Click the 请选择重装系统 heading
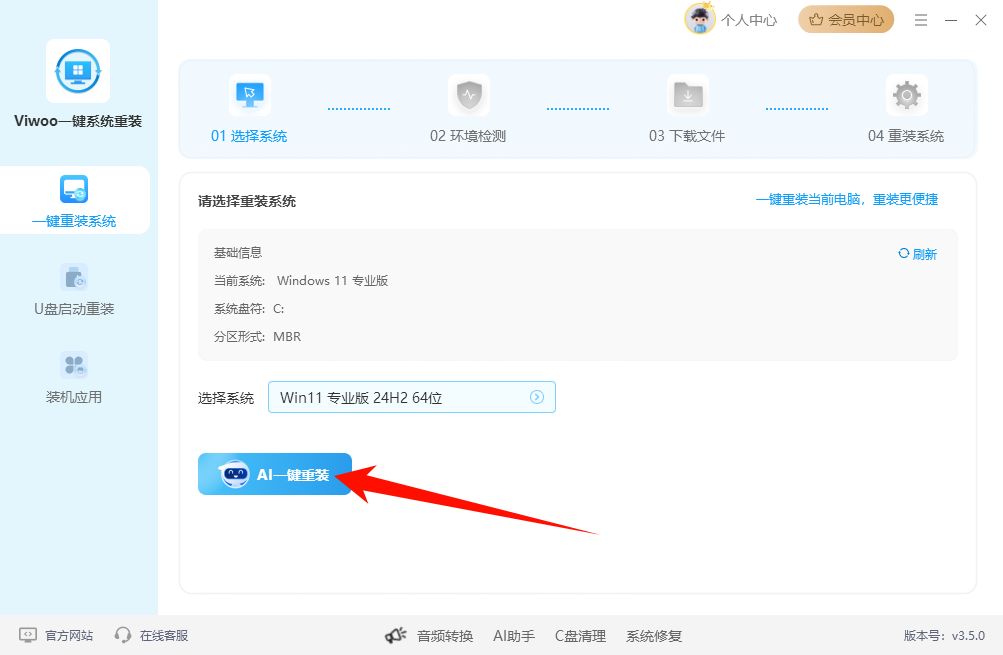This screenshot has height=655, width=1003. (247, 201)
